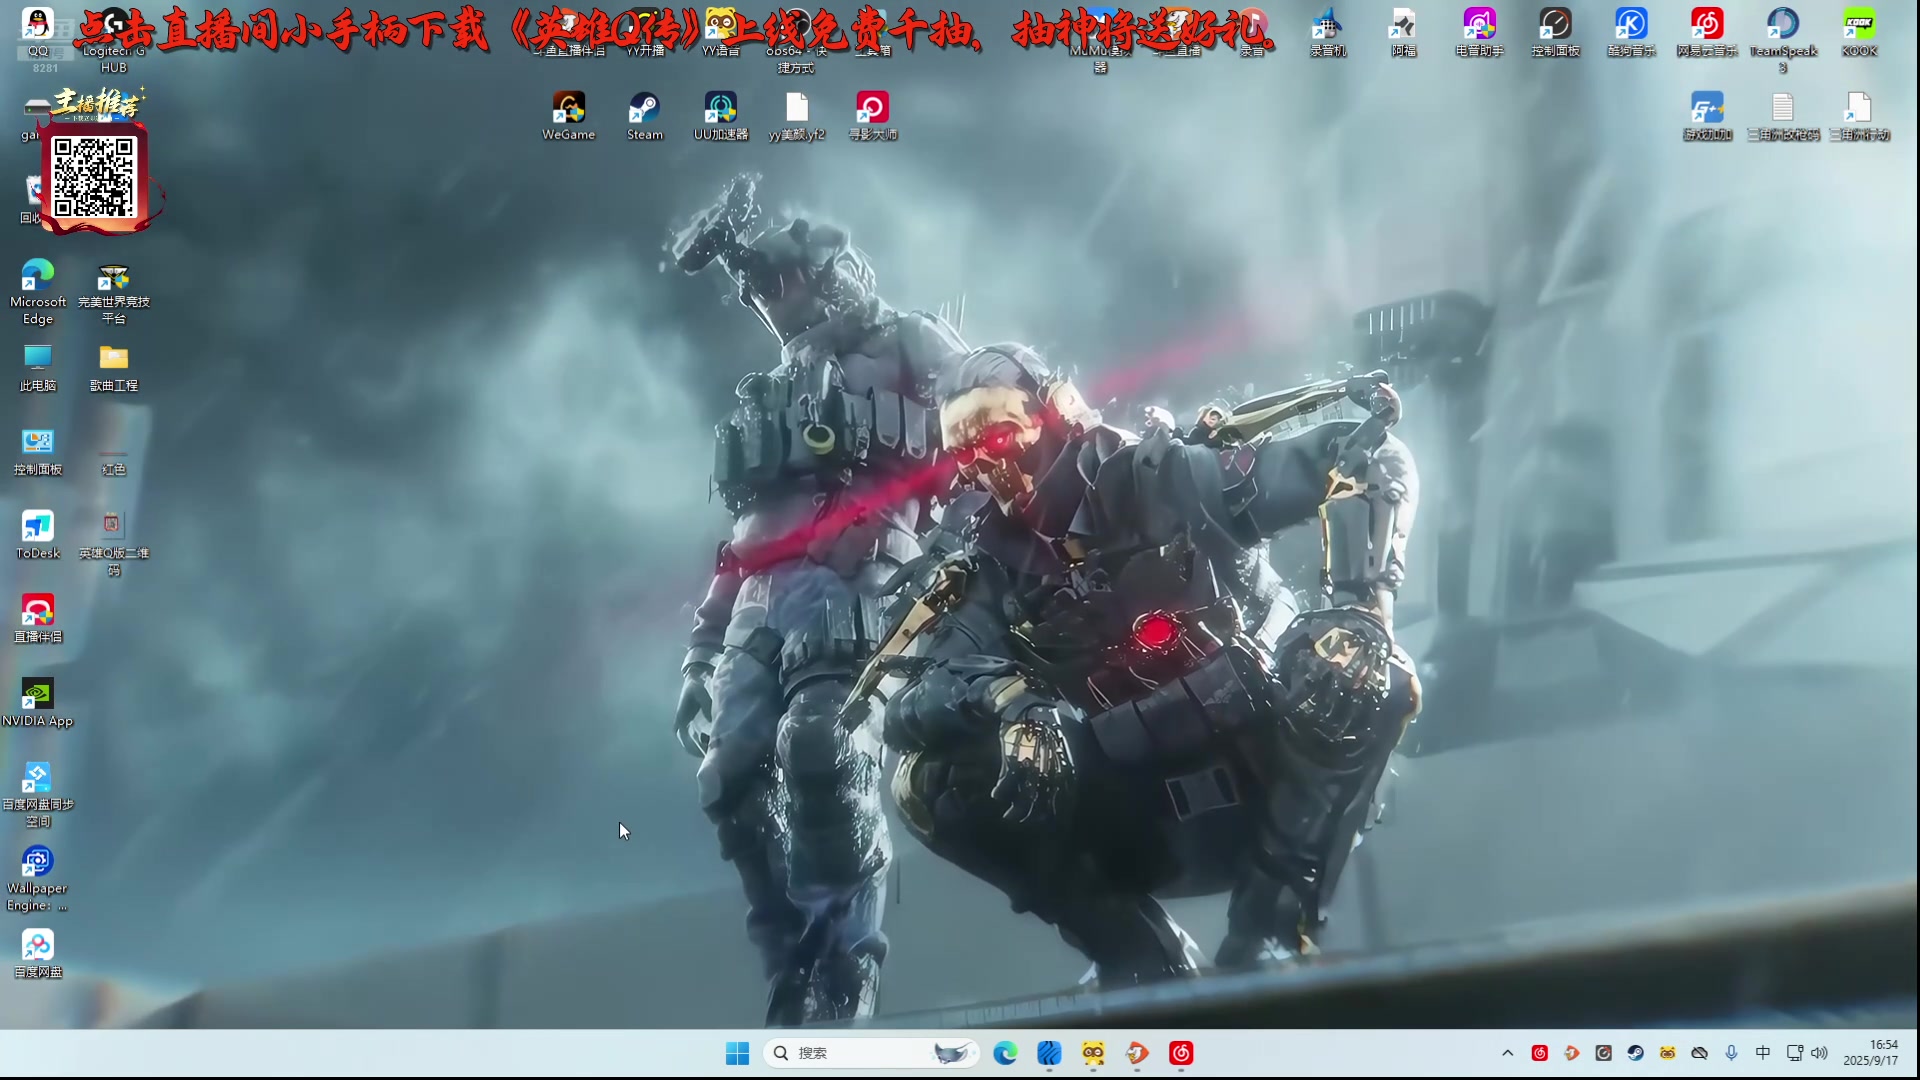Select the 控制面板 icon above ToDesk
The image size is (1920, 1080).
pos(38,451)
